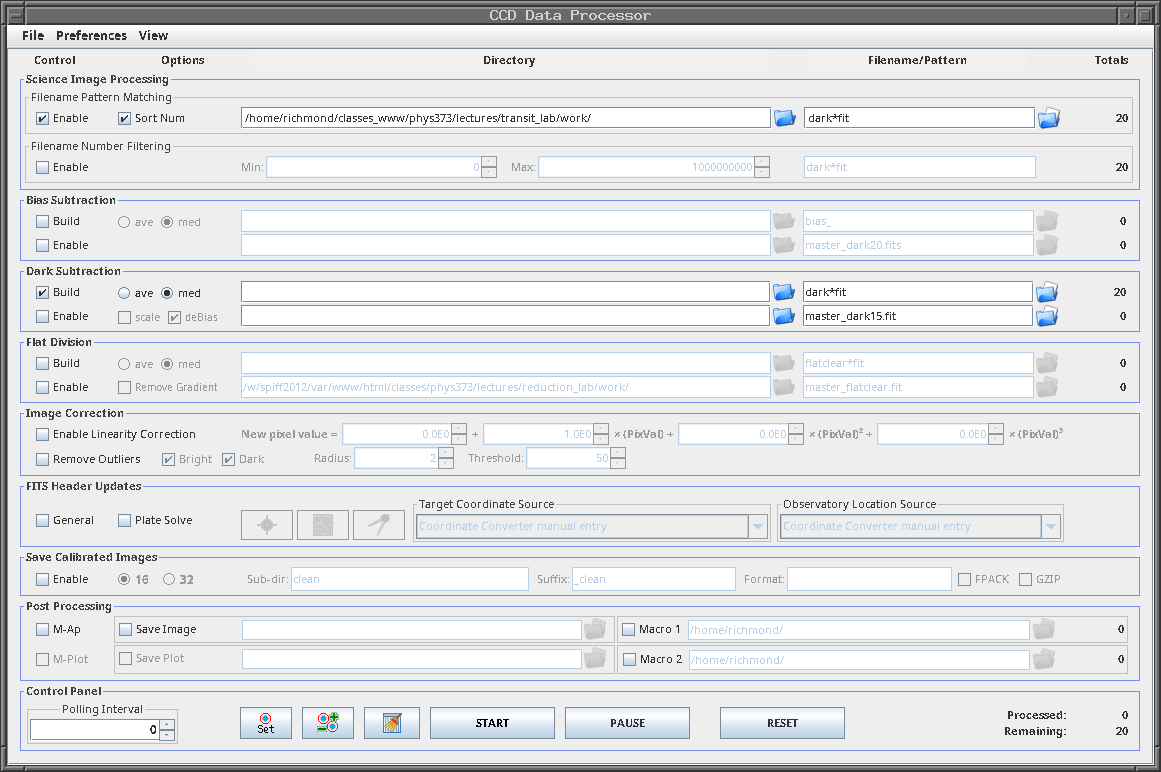Click the science image directory path field

point(505,118)
